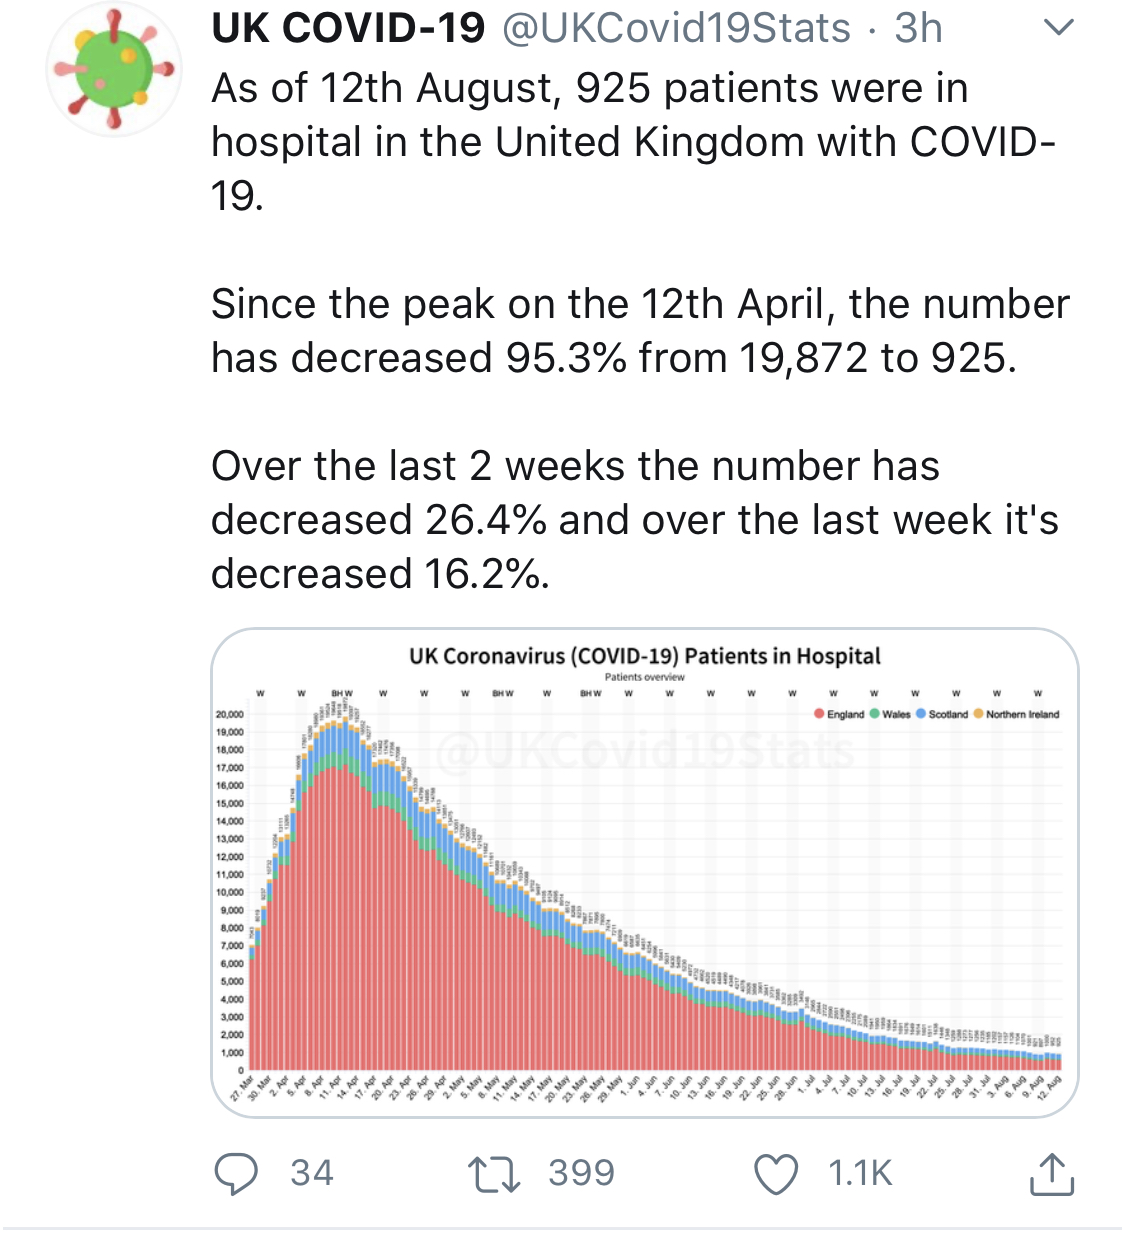Click the 34 replies count

(x=312, y=1173)
